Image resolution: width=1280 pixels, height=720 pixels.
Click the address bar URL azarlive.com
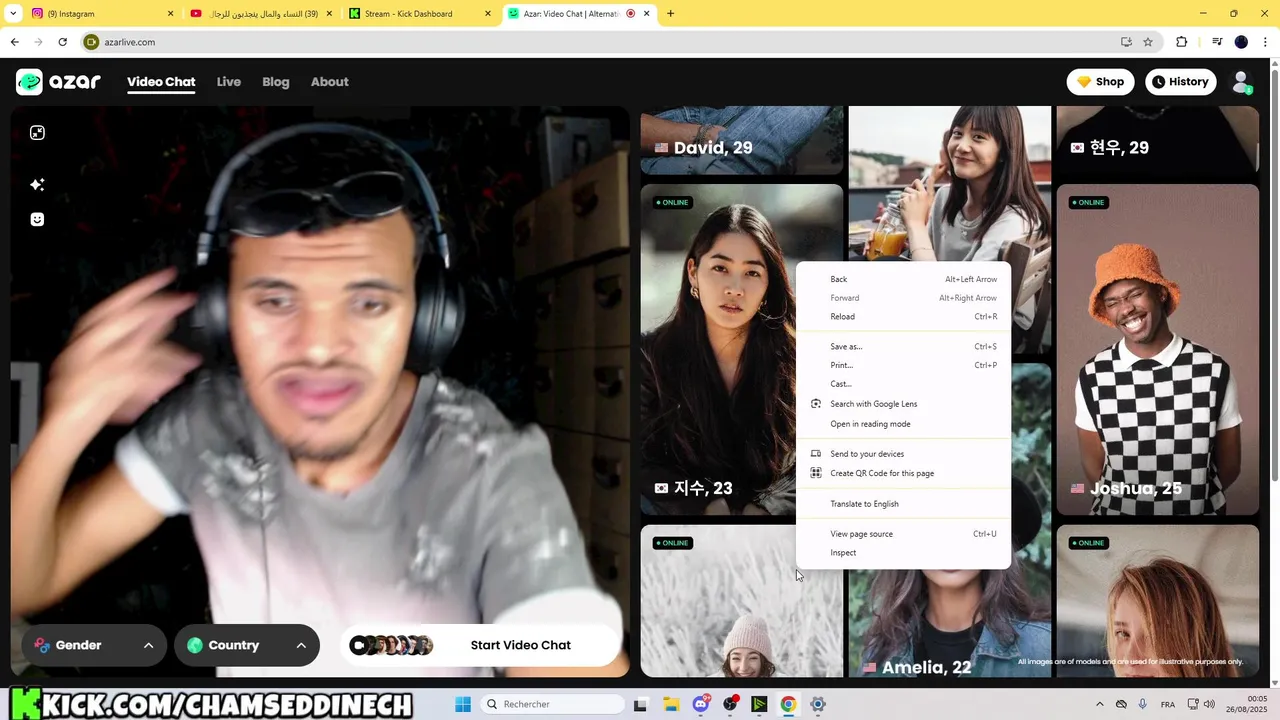tap(130, 42)
